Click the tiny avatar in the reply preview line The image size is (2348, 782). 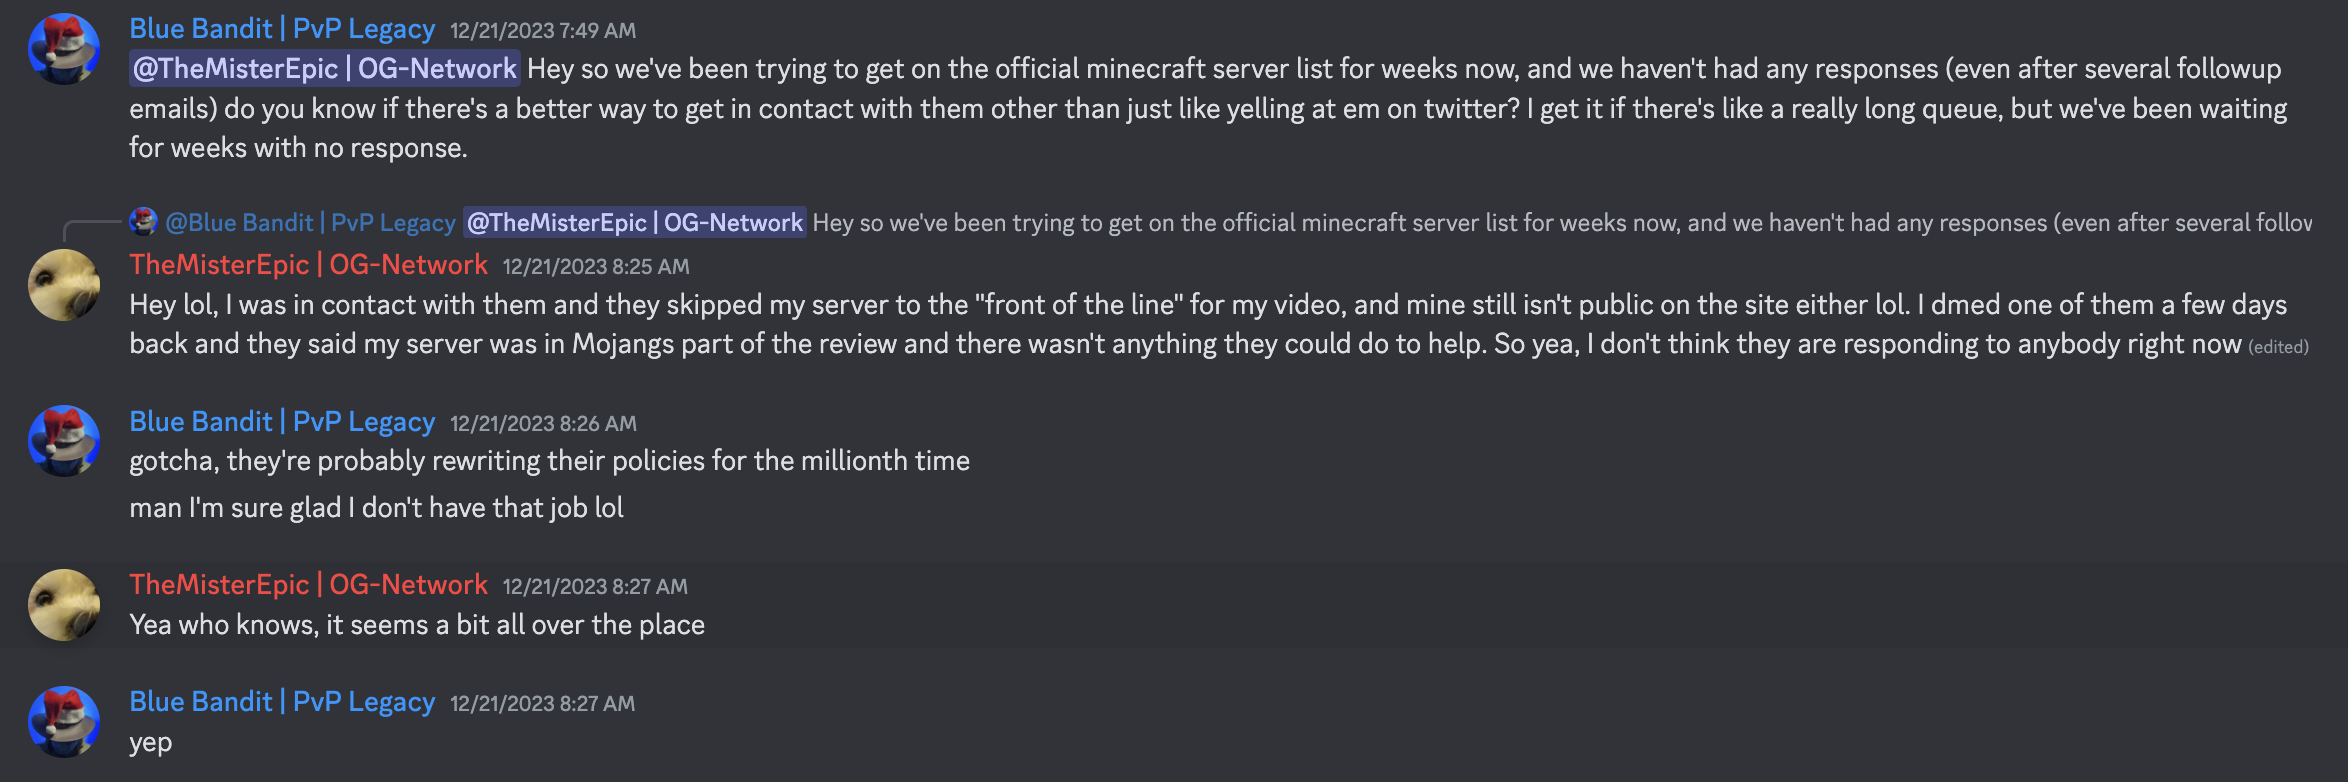143,222
